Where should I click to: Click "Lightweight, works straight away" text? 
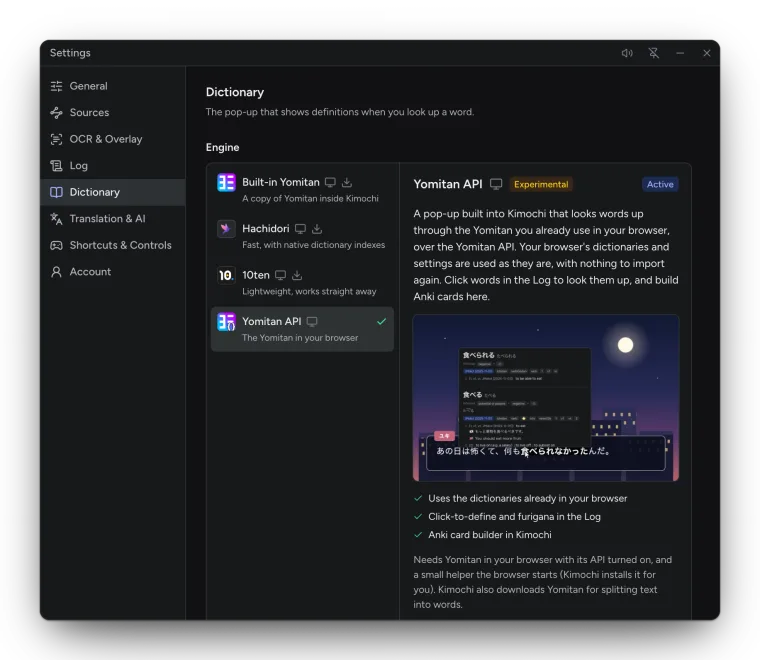point(309,292)
